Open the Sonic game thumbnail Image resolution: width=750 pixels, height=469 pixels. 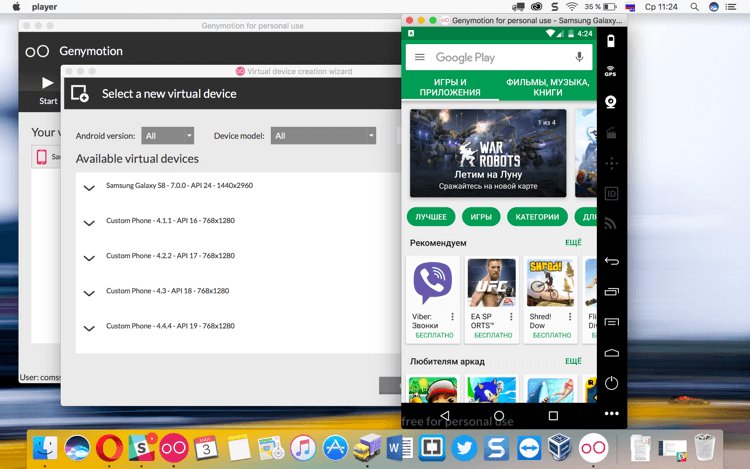coord(492,390)
